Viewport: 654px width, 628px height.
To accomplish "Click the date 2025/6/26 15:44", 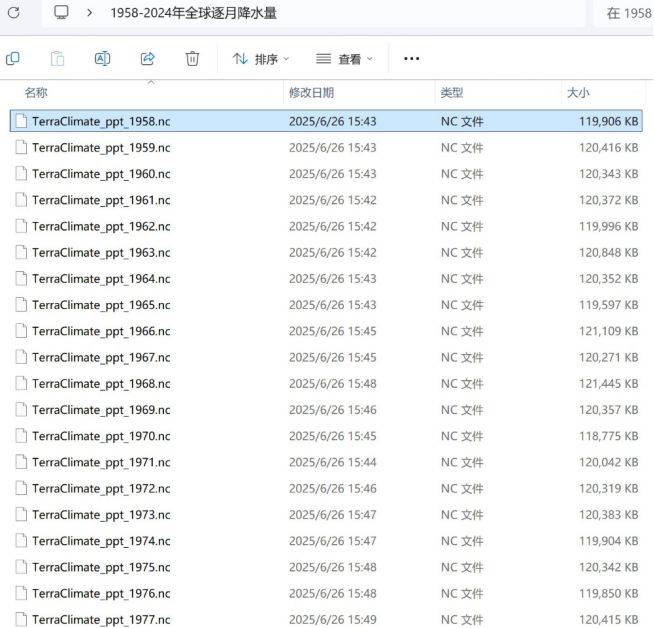I will coord(333,462).
